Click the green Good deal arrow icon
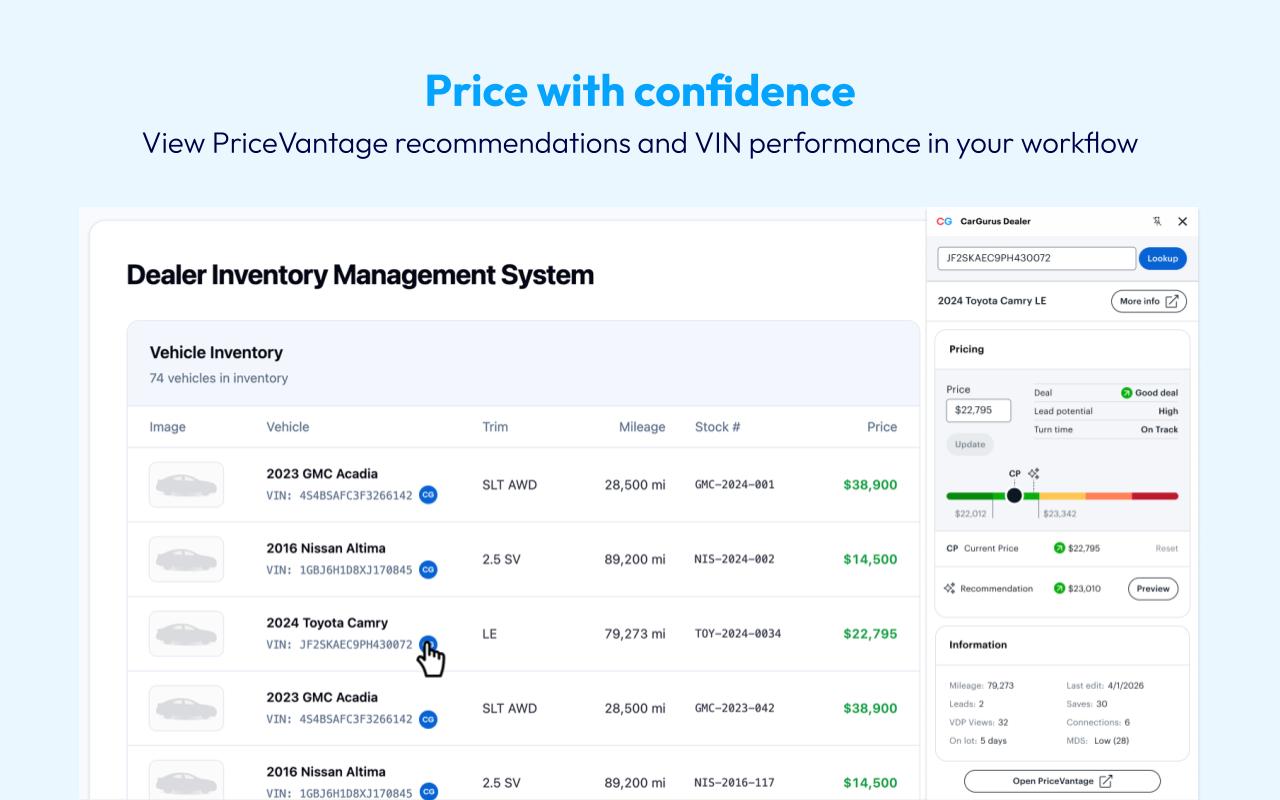Screen dimensions: 1280x800 (x=1126, y=393)
